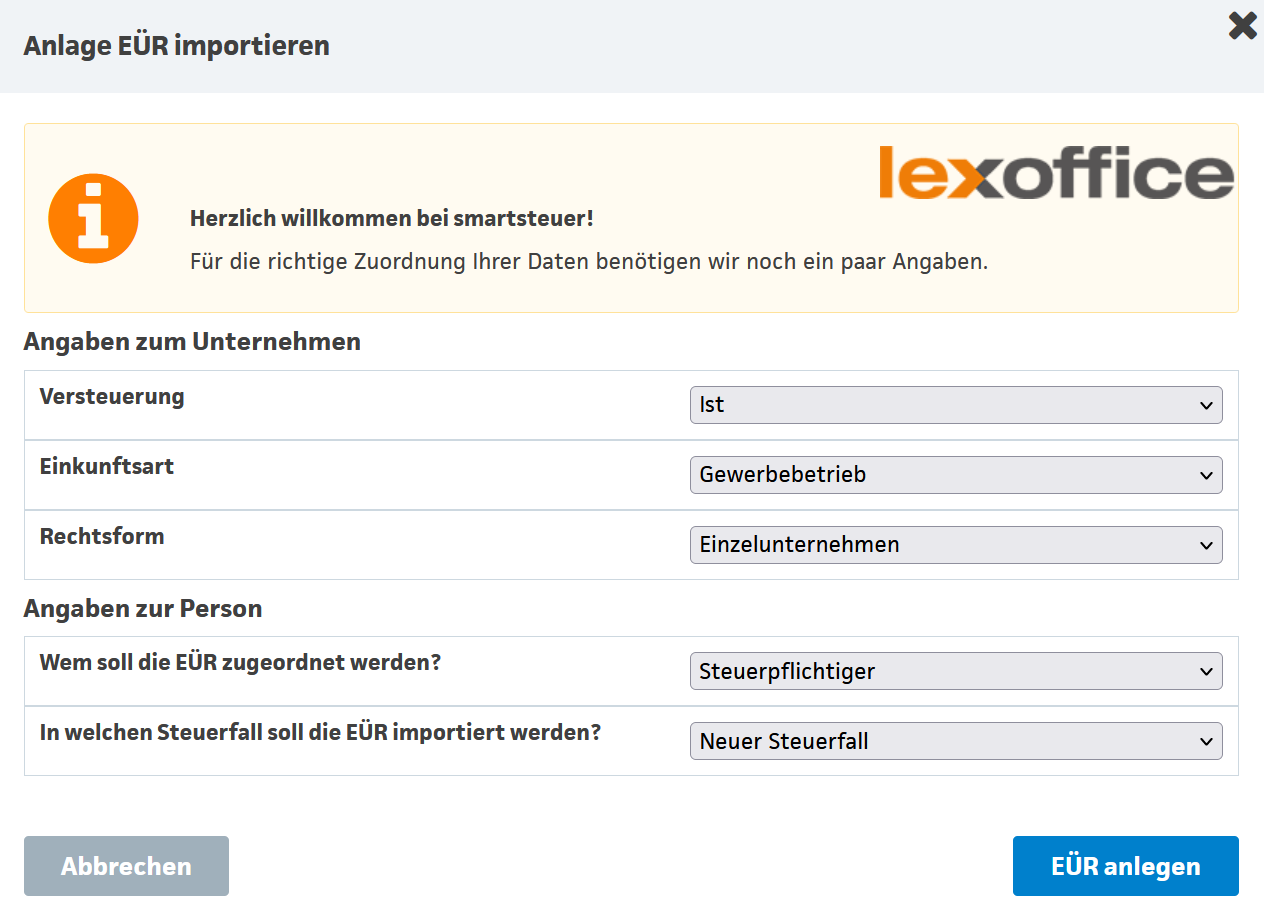Click the 'Herzlich willkommen bei smartsteuer!' text

pos(391,218)
